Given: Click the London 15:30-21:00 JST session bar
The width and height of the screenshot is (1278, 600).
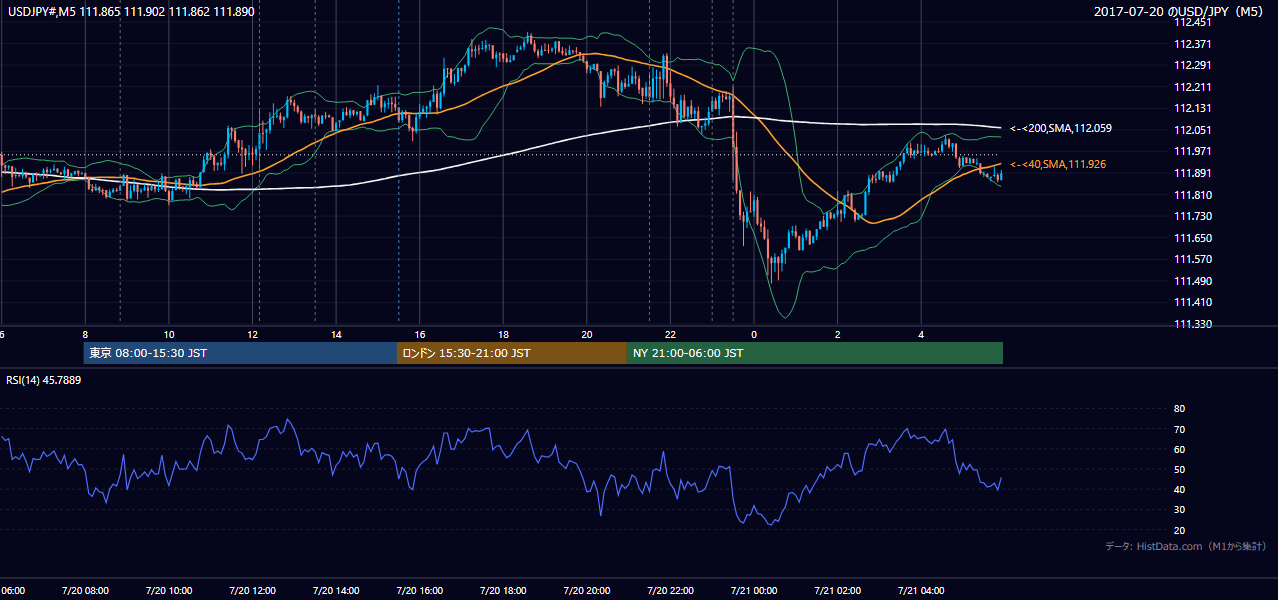Looking at the screenshot, I should 512,353.
